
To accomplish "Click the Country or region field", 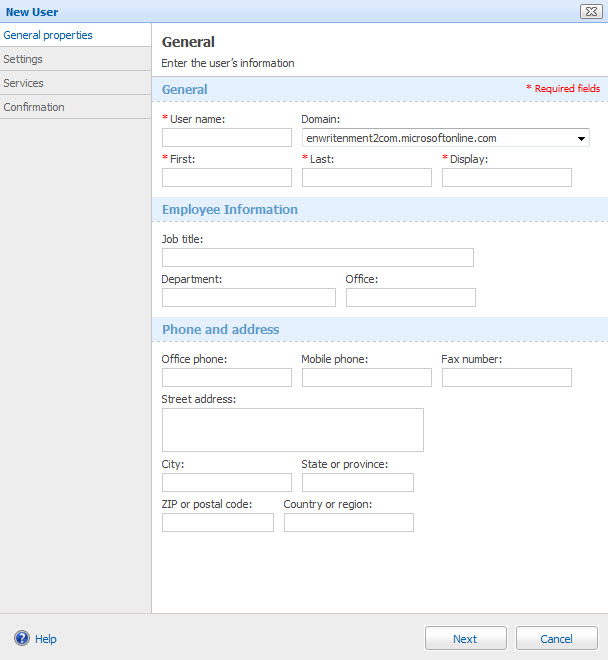I will click(x=348, y=522).
